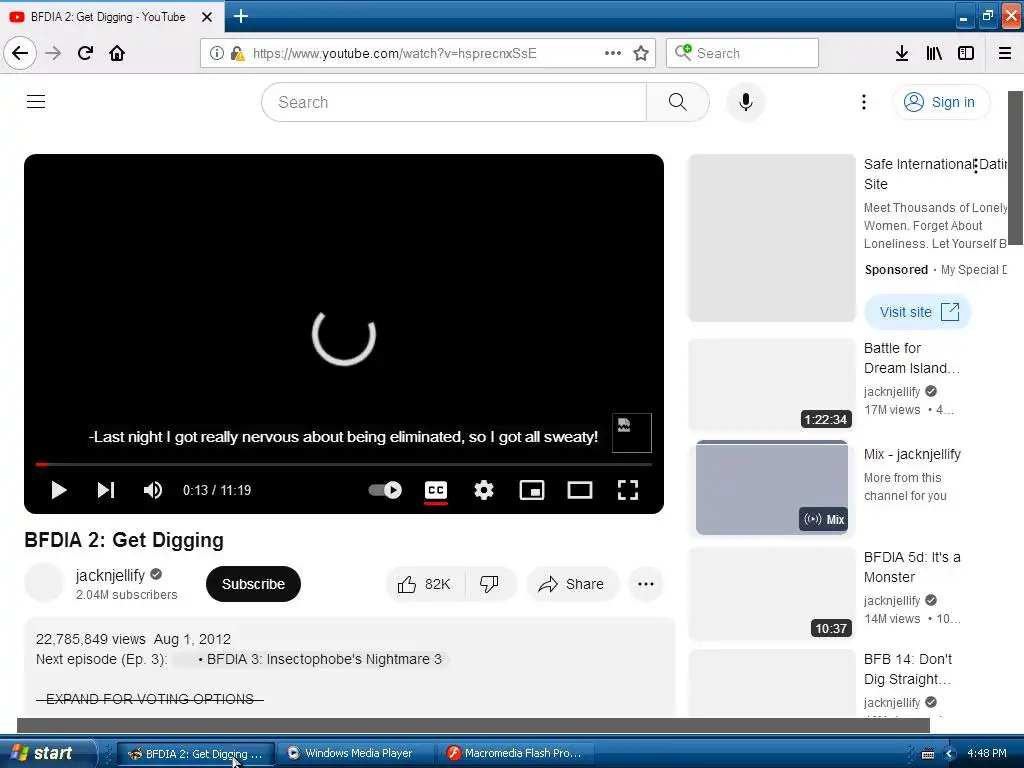Enable miniplayer mode

532,490
